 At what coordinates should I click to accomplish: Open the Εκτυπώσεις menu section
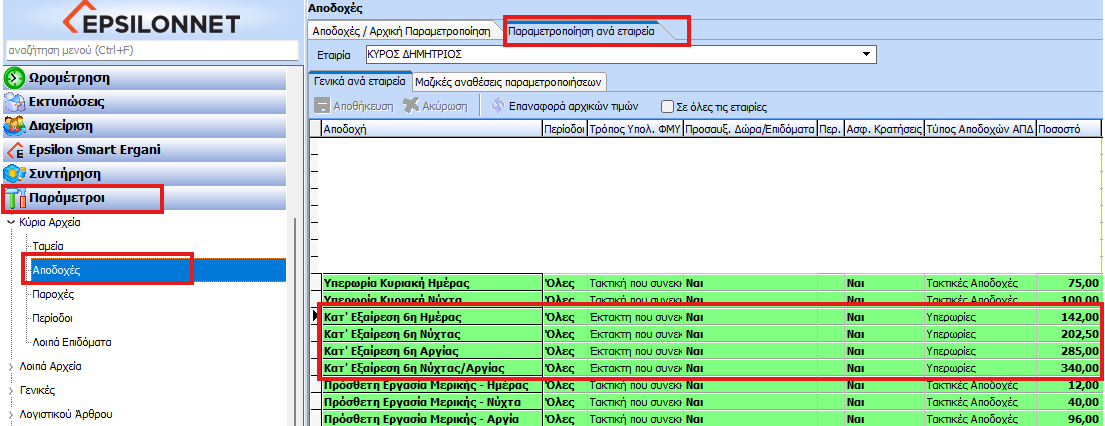[x=144, y=102]
